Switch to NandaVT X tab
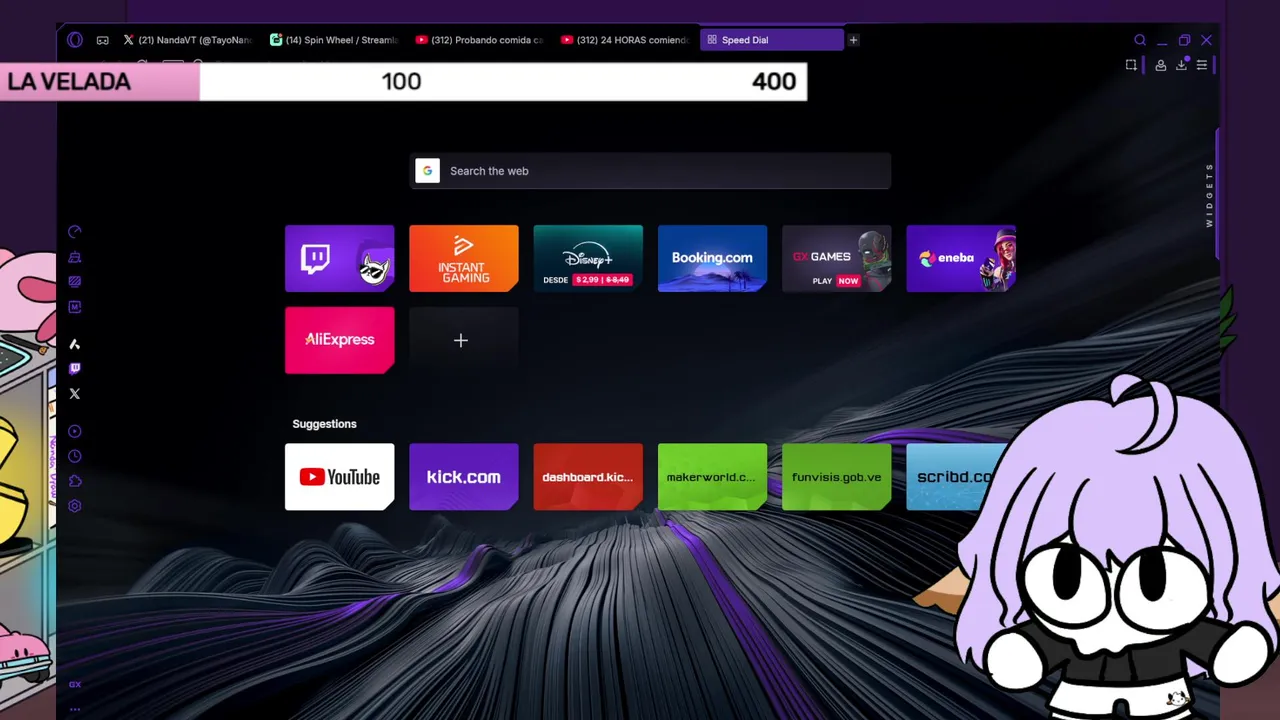 pyautogui.click(x=186, y=40)
